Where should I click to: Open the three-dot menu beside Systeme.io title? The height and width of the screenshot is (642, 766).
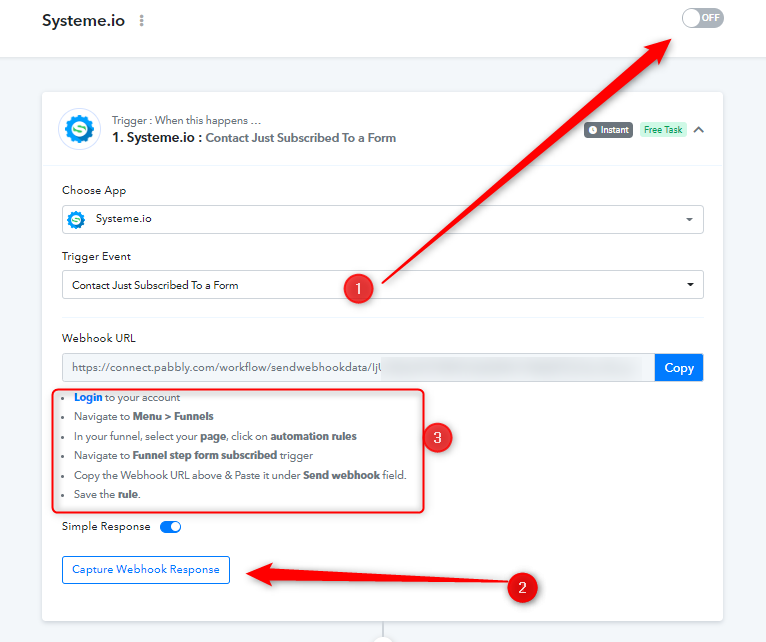click(142, 21)
